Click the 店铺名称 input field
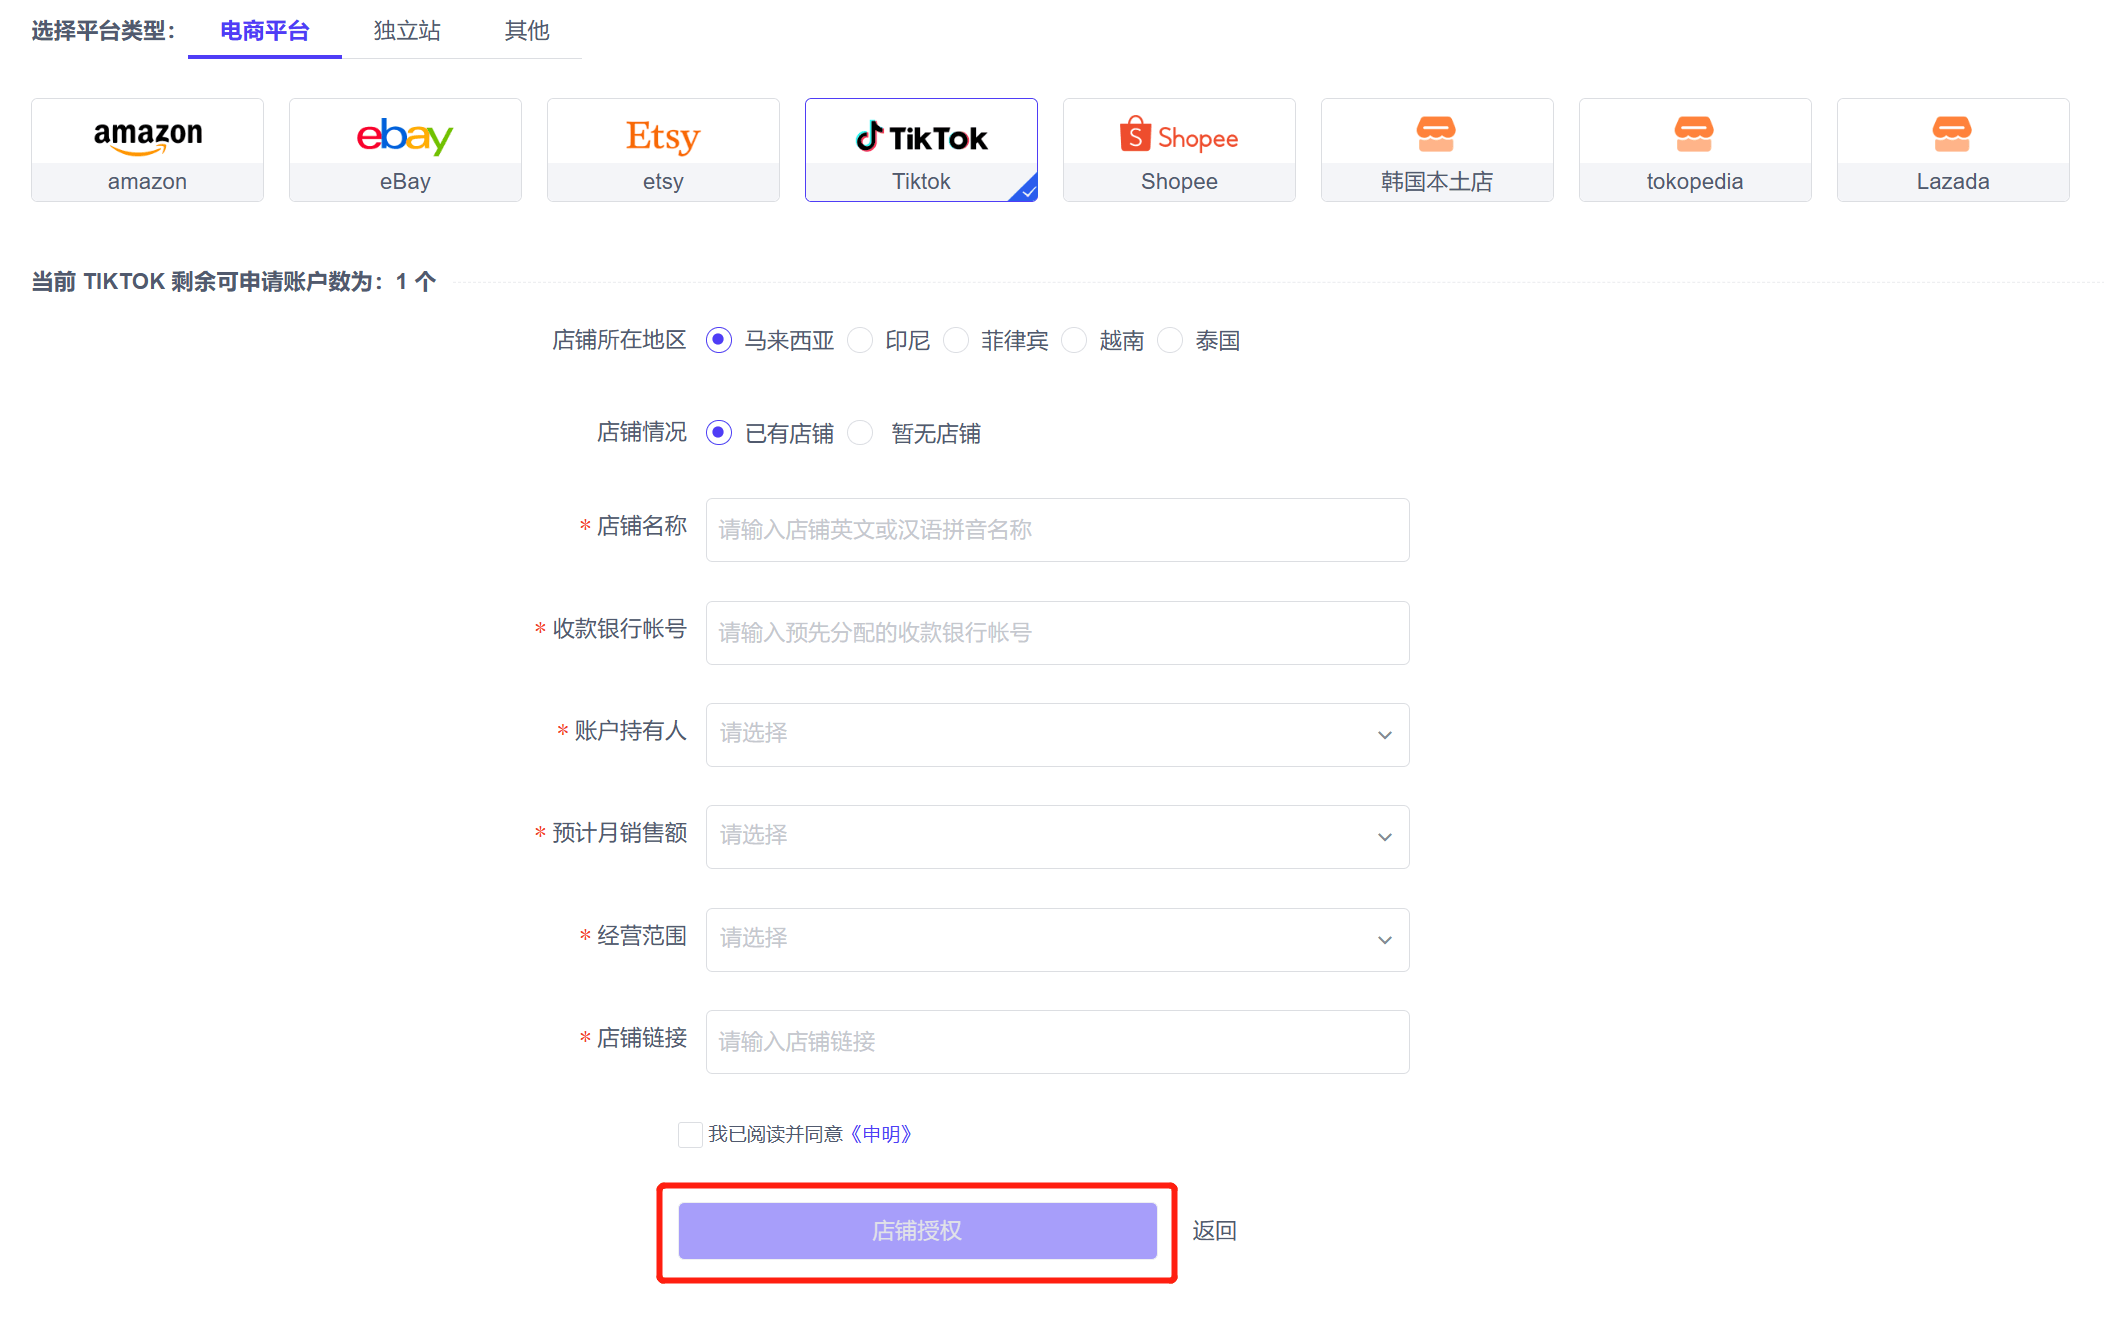2104x1326 pixels. [x=1057, y=530]
